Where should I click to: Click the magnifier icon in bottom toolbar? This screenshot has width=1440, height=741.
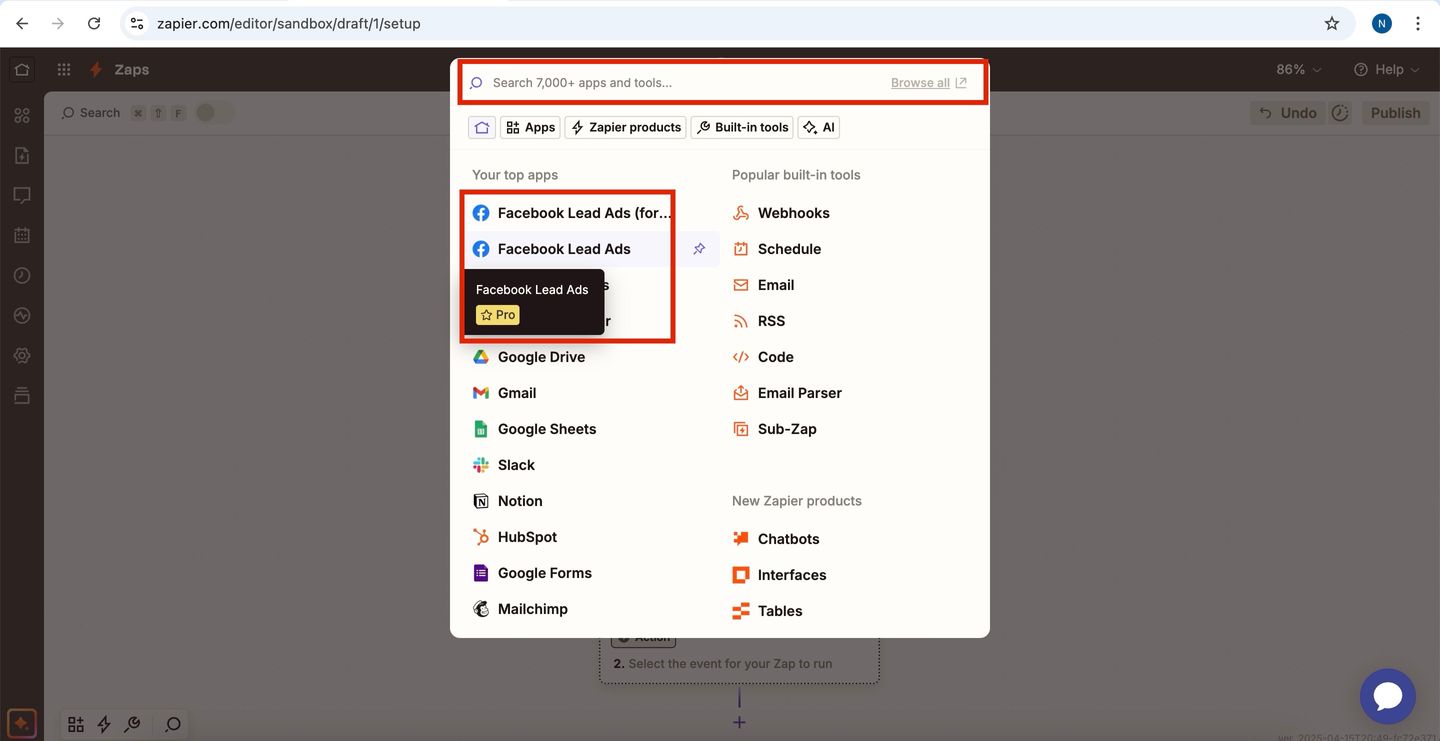(173, 725)
